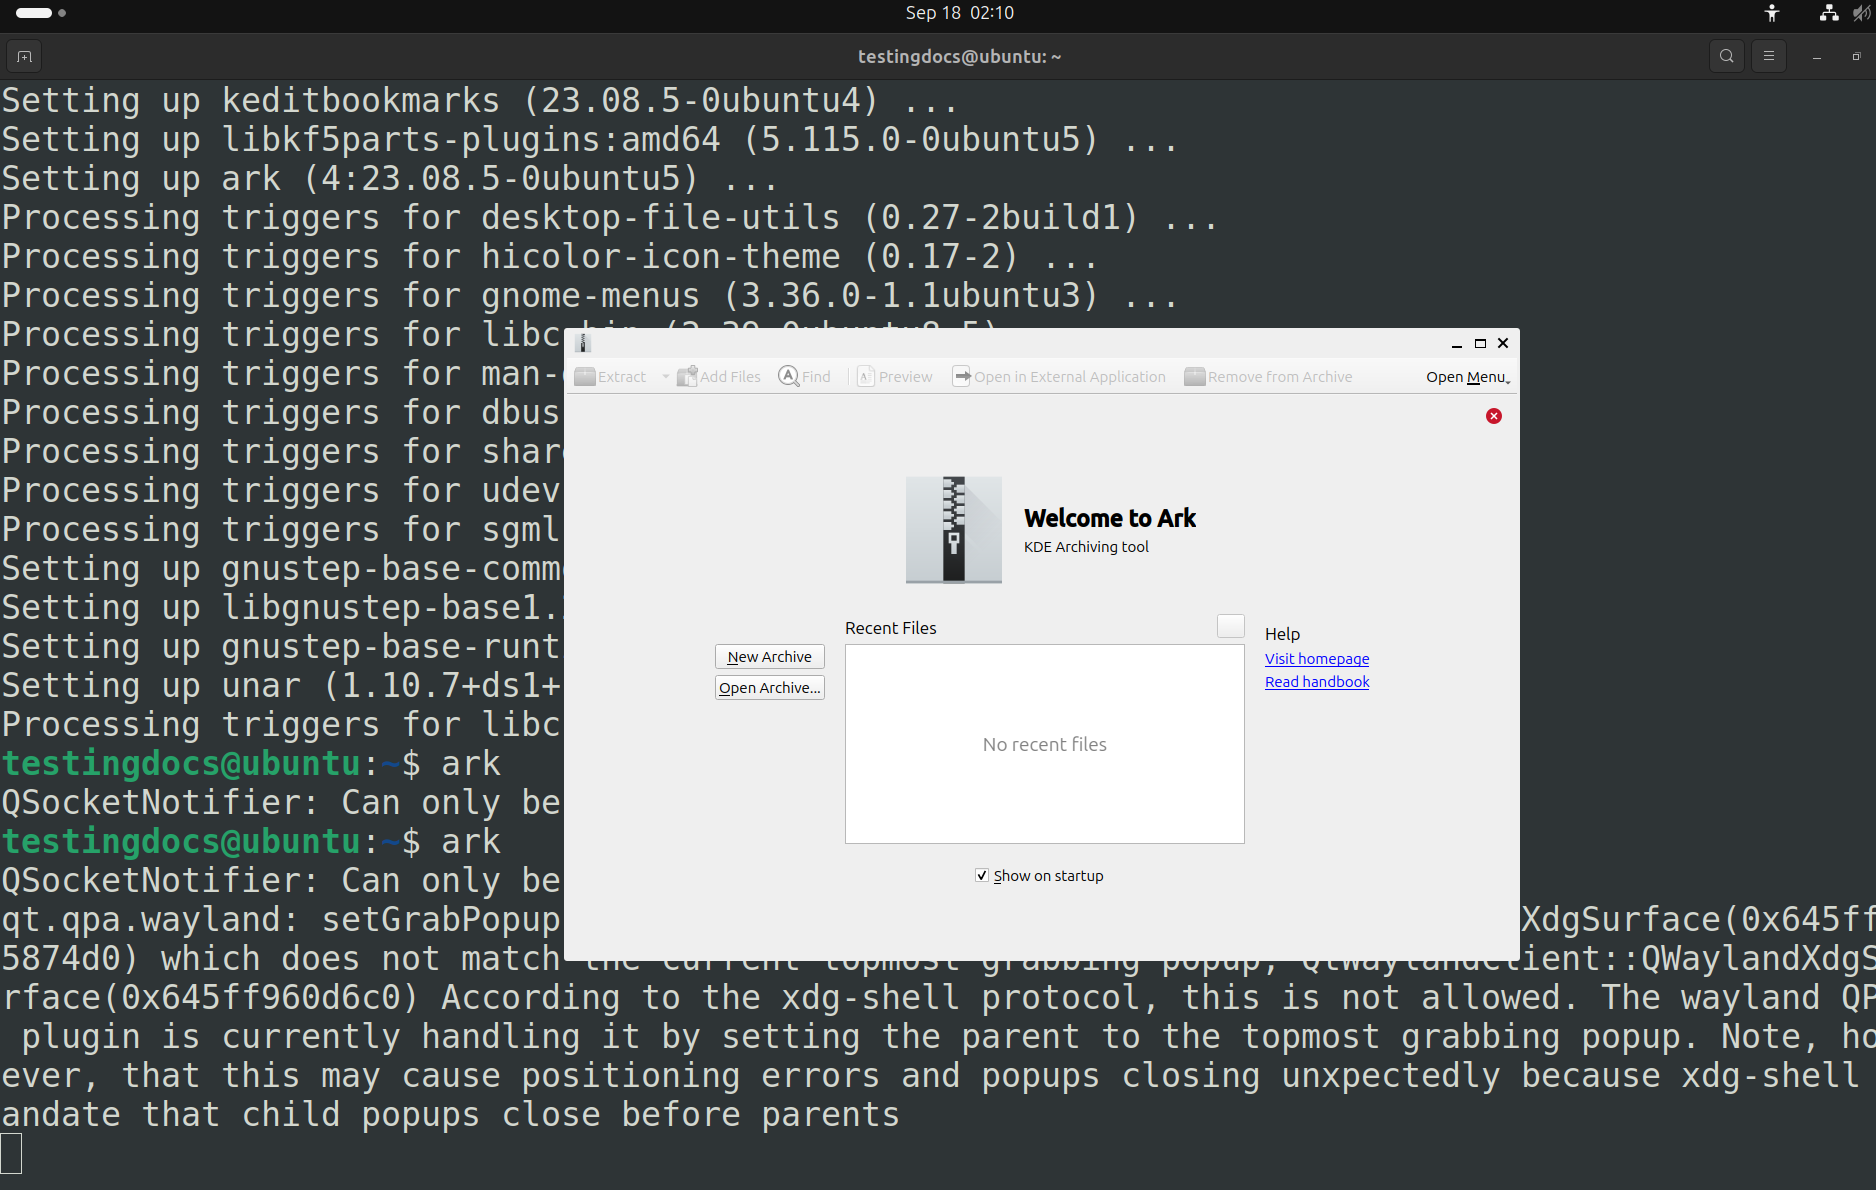Image resolution: width=1876 pixels, height=1190 pixels.
Task: Click terminal line 'Setting up ark (4:23.08.5-0ubuntu5)'
Action: (x=390, y=179)
